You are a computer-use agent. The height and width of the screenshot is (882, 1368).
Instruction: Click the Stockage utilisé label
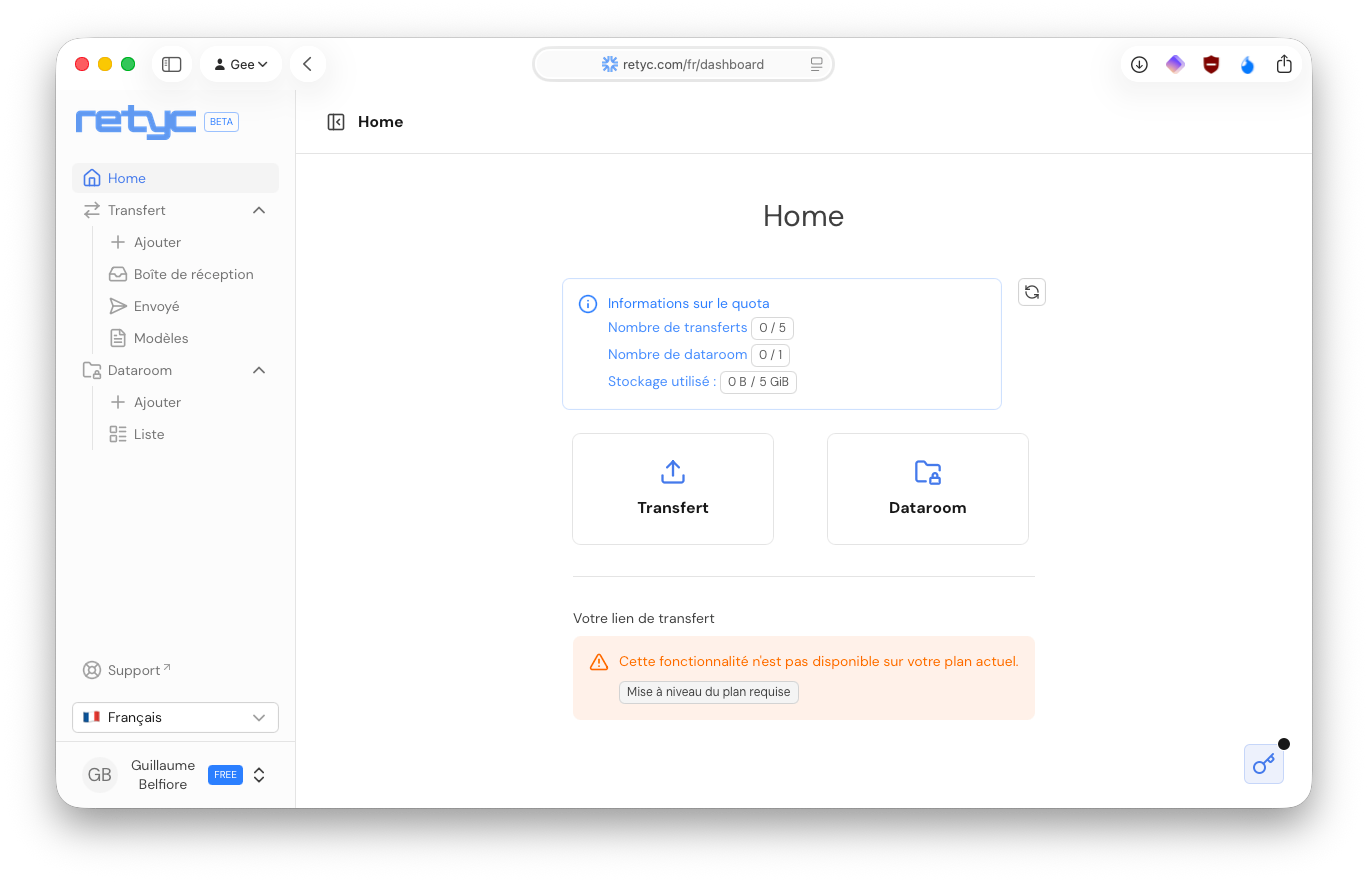(662, 381)
